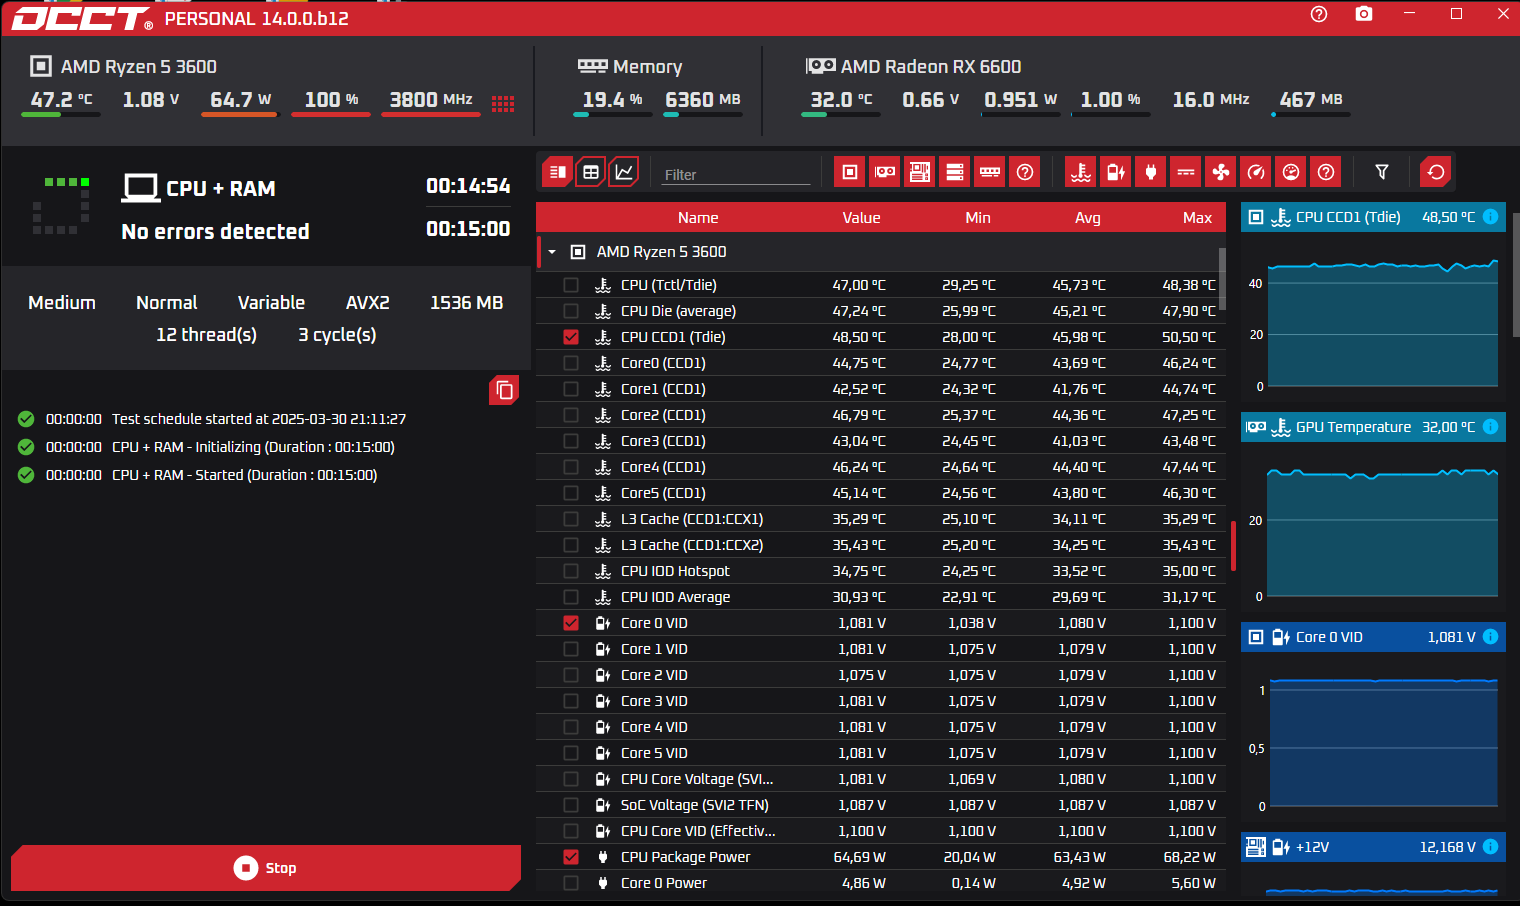Uncheck the CPU CCD1 (Tdie) checkbox
This screenshot has width=1520, height=906.
click(x=571, y=337)
